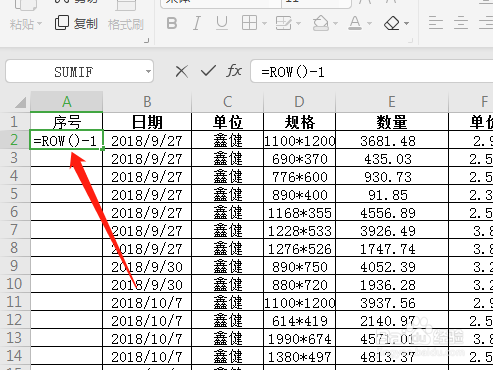Click the eraser clear icon
The height and width of the screenshot is (370, 493).
point(392,23)
